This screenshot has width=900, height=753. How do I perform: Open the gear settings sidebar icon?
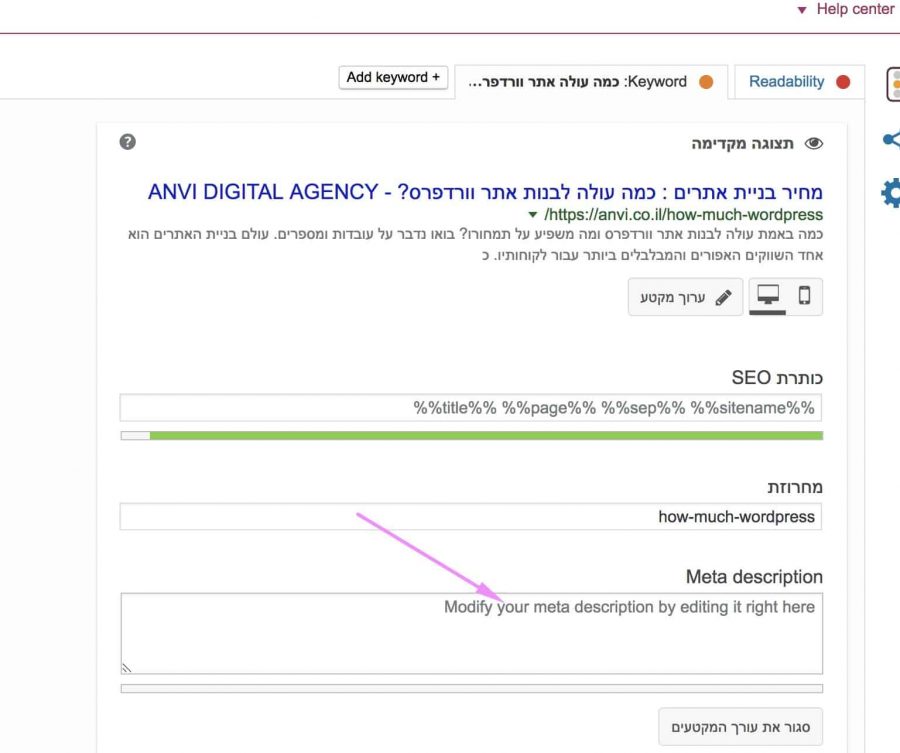(x=891, y=193)
